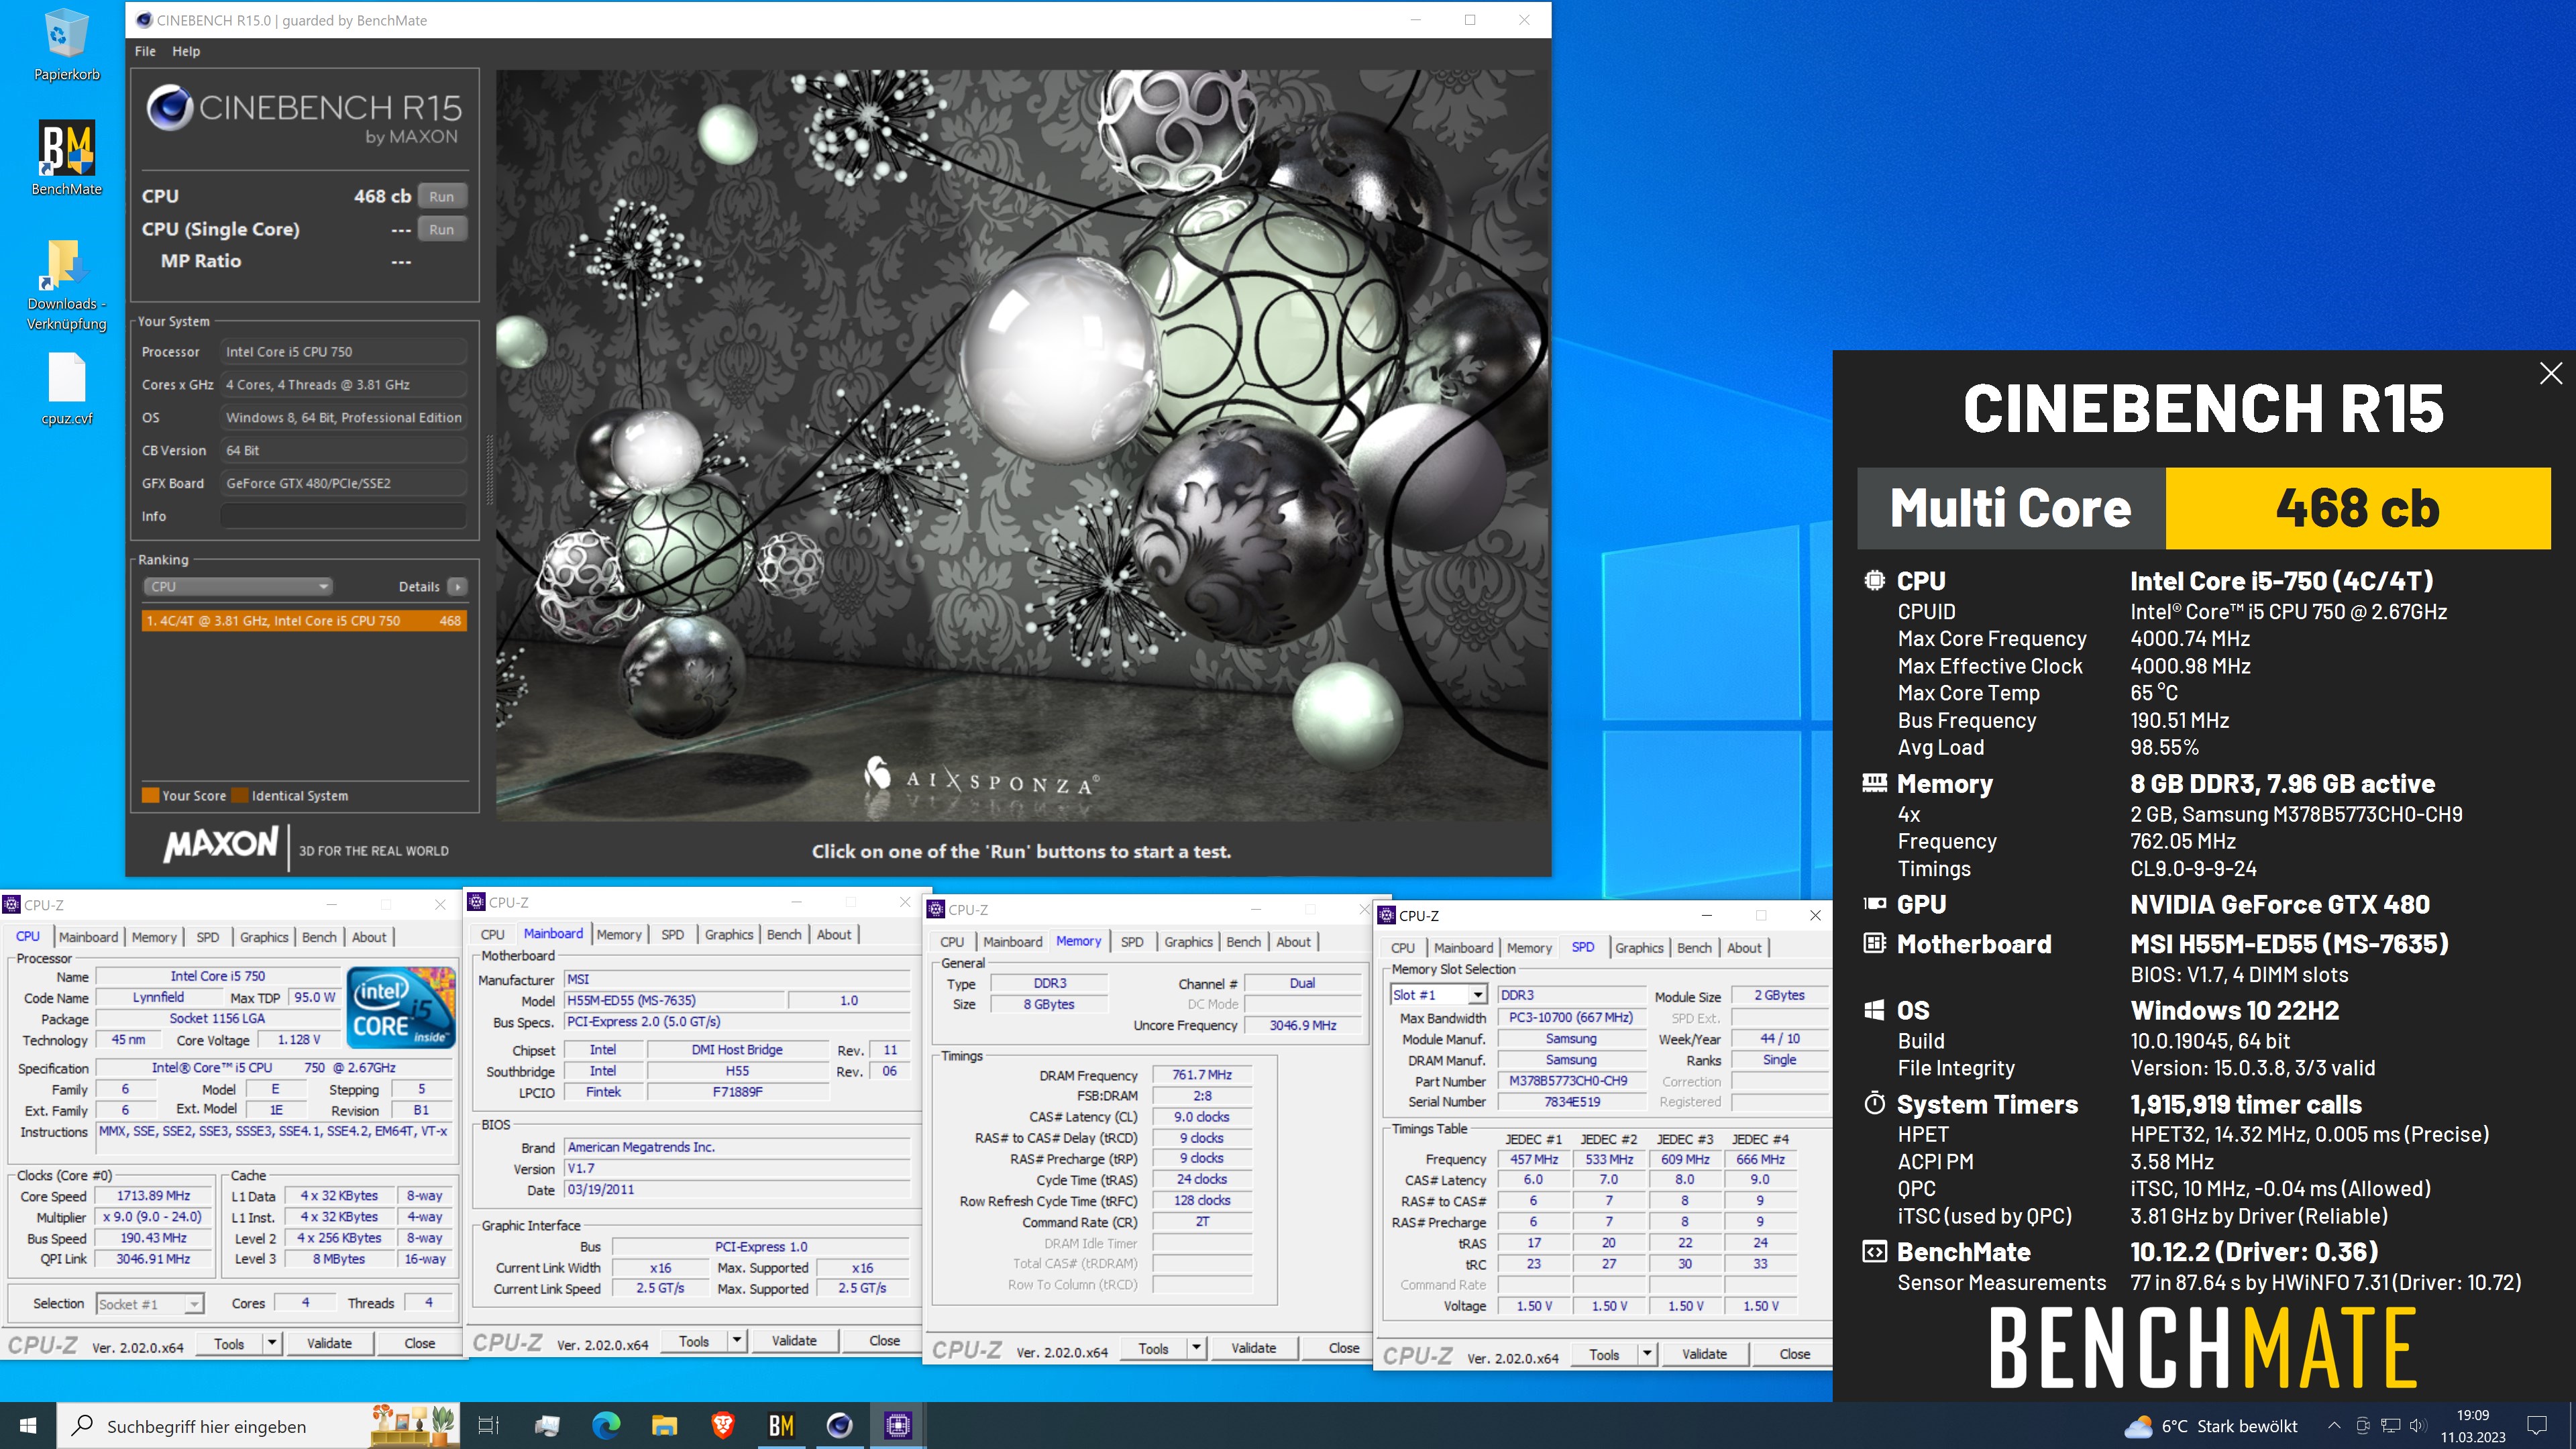Open File Explorer from the taskbar
The image size is (2576, 1449).
(664, 1425)
